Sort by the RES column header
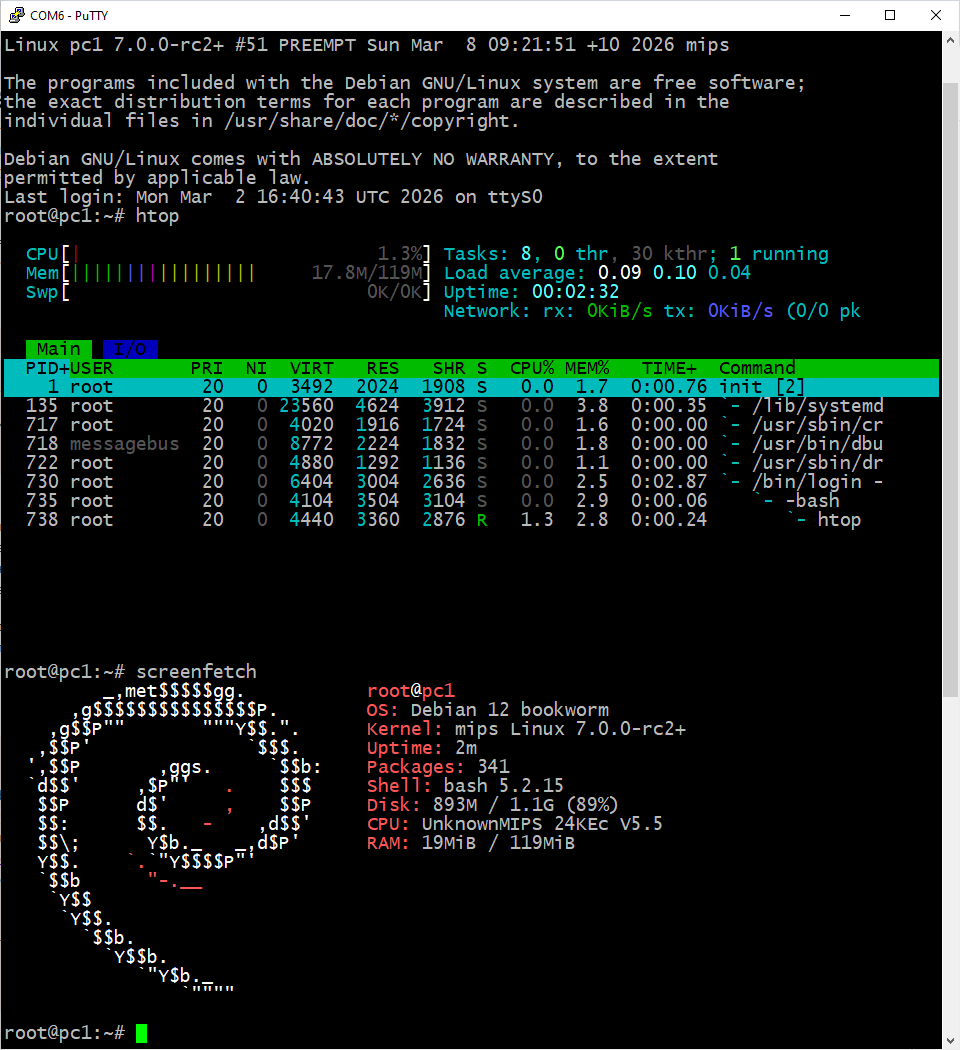This screenshot has height=1050, width=960. (x=382, y=368)
